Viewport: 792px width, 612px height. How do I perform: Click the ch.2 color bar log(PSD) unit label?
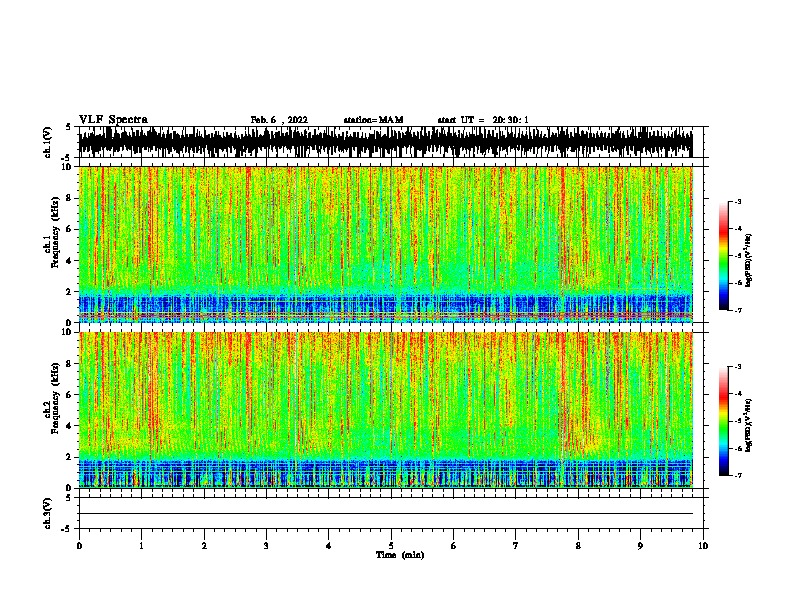748,426
